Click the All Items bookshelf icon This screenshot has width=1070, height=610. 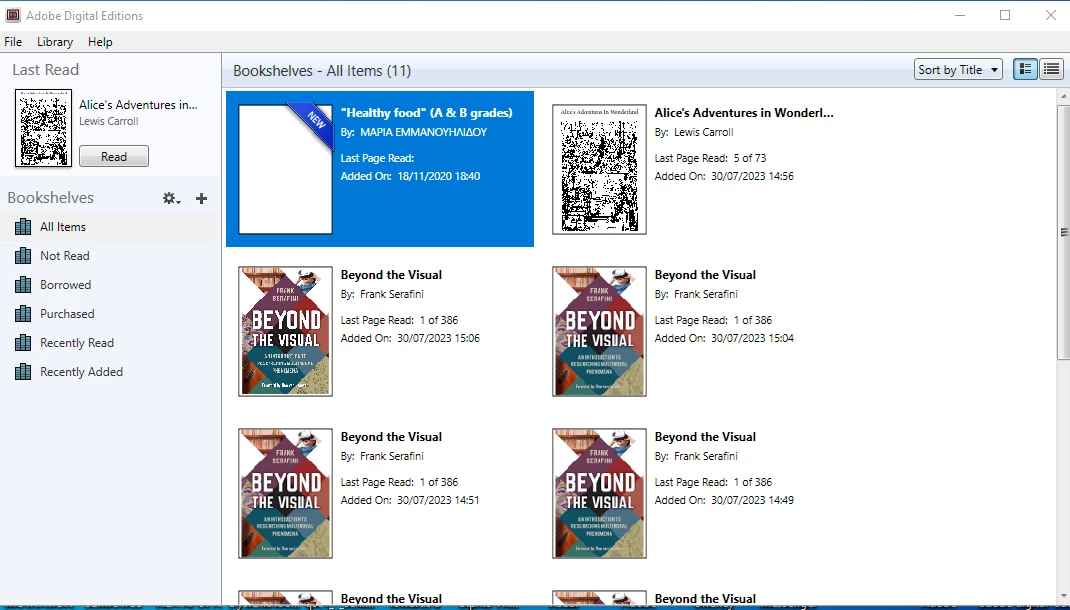pyautogui.click(x=23, y=227)
